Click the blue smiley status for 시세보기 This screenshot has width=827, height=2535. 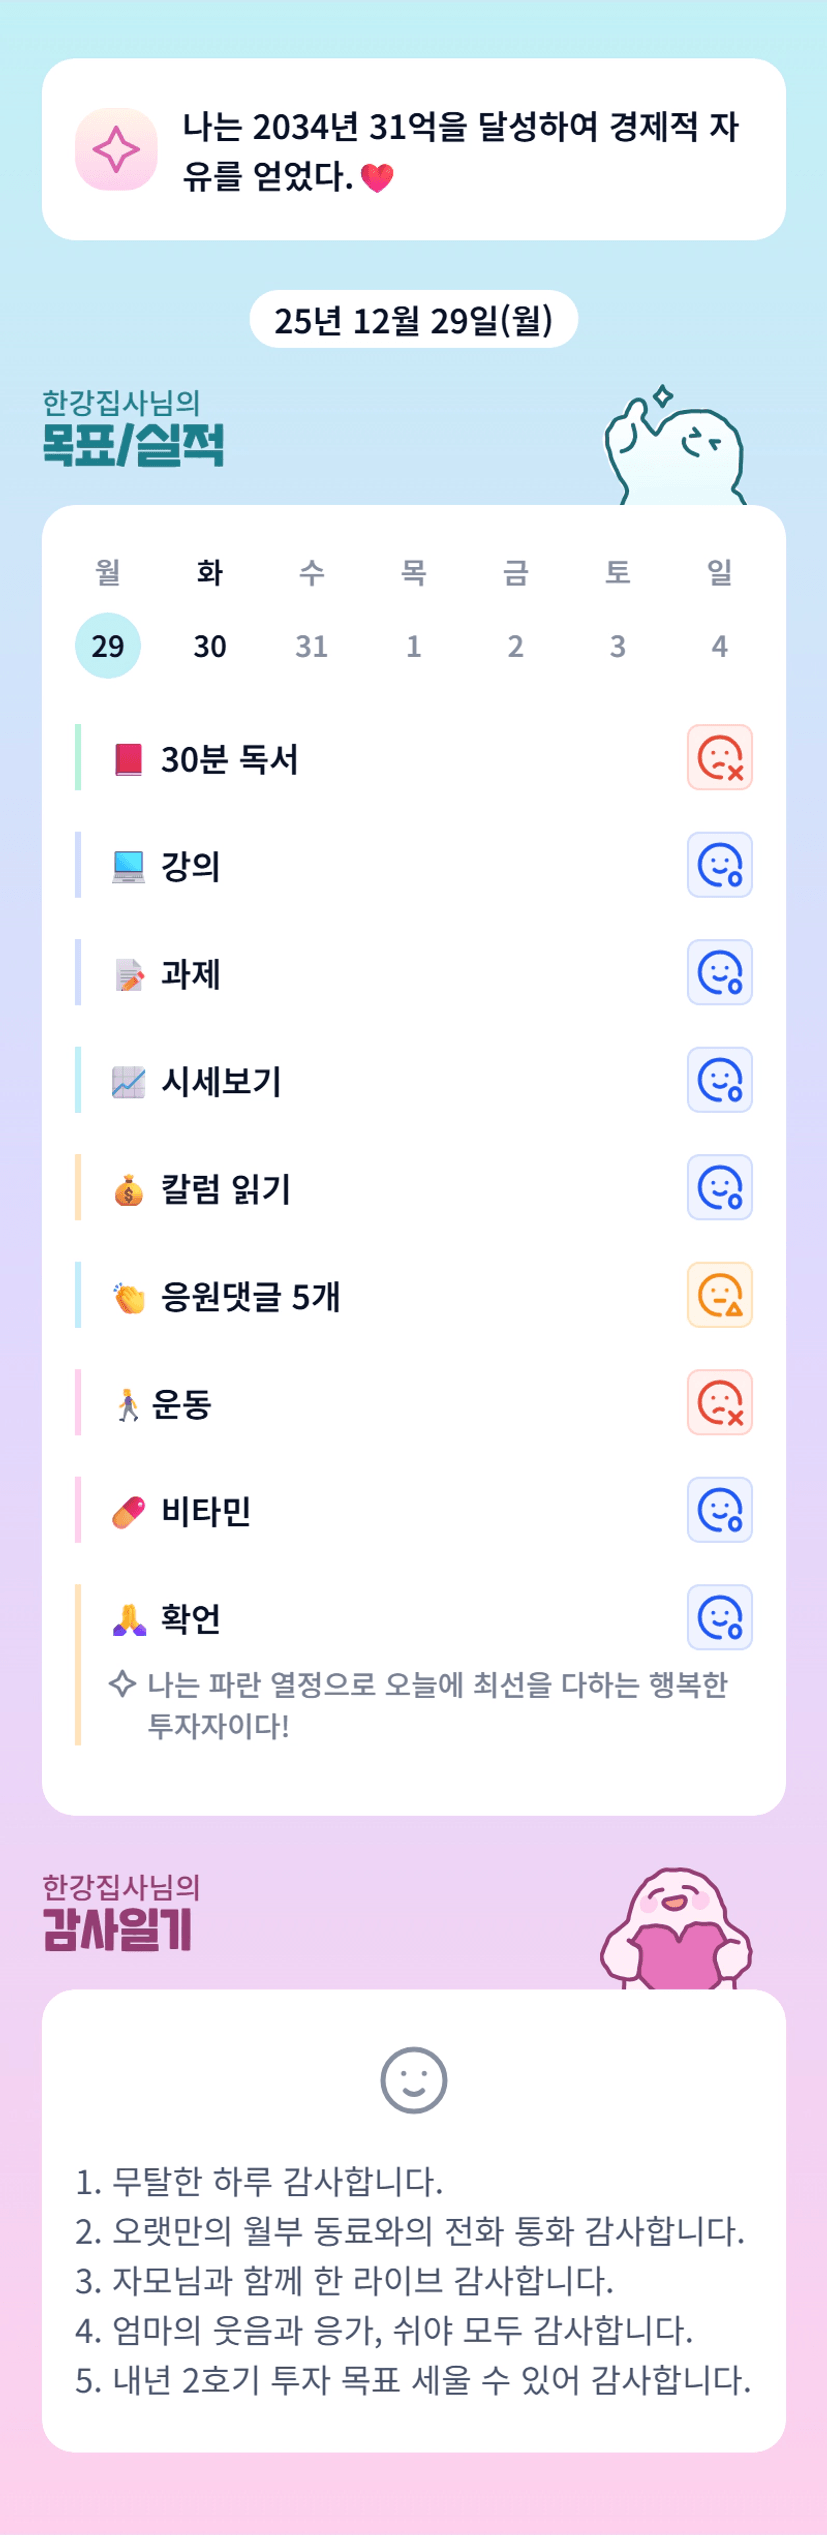click(719, 1080)
